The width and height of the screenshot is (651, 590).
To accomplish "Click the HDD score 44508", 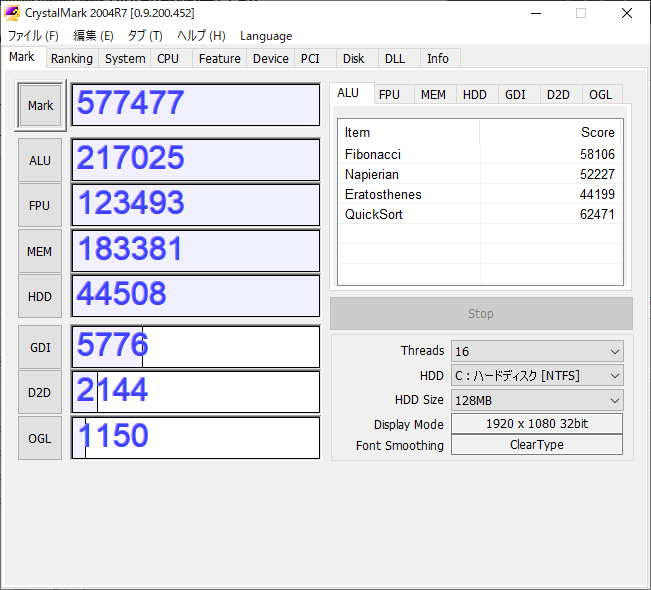I will (196, 296).
